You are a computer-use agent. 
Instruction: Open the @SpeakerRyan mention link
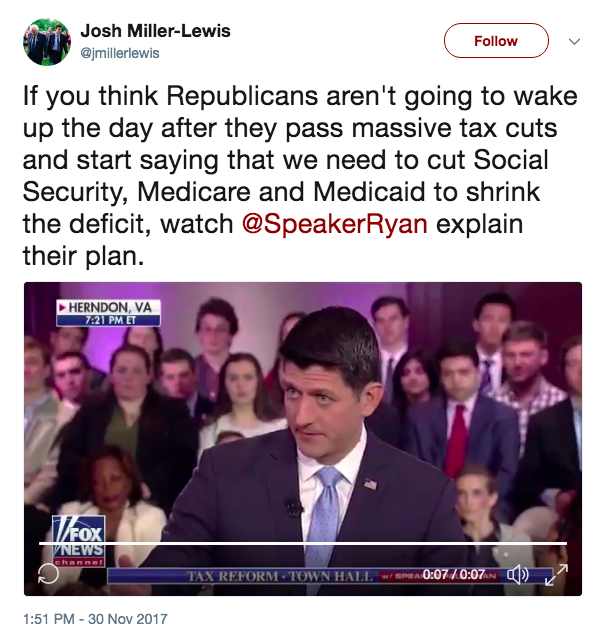334,224
